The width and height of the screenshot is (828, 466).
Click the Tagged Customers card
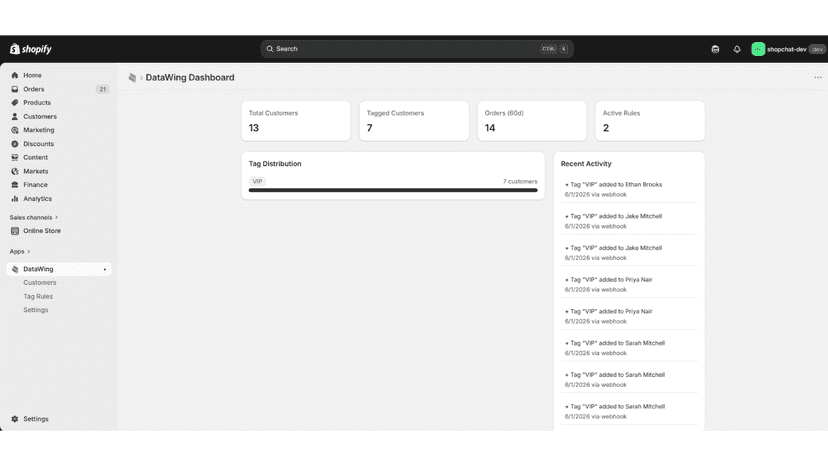point(414,121)
